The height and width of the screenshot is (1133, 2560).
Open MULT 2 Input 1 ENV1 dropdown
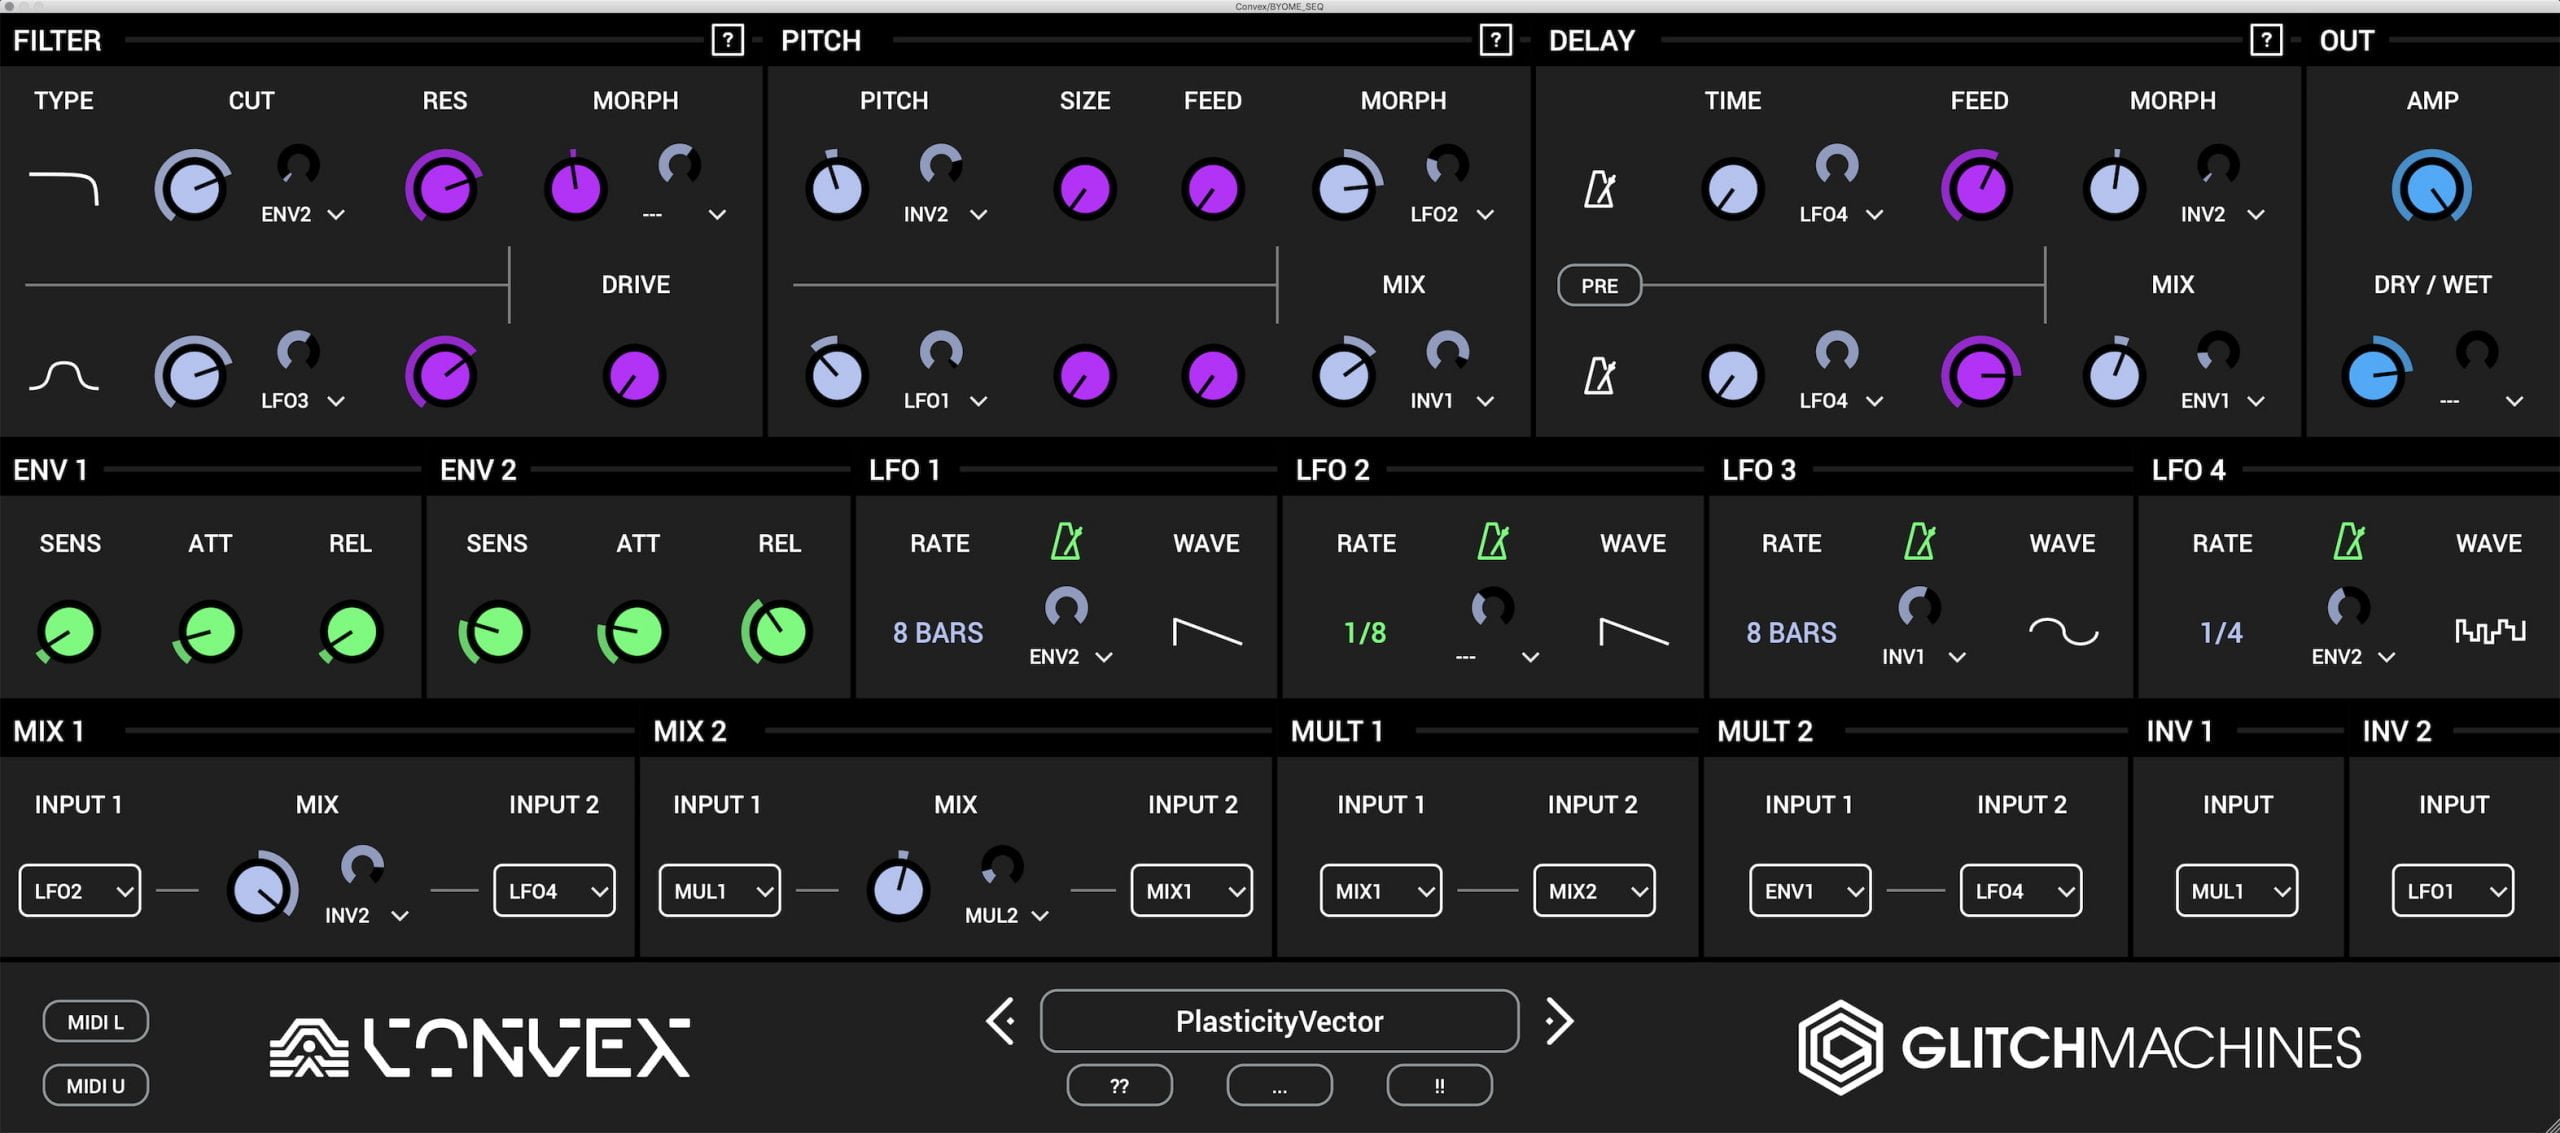click(1809, 891)
